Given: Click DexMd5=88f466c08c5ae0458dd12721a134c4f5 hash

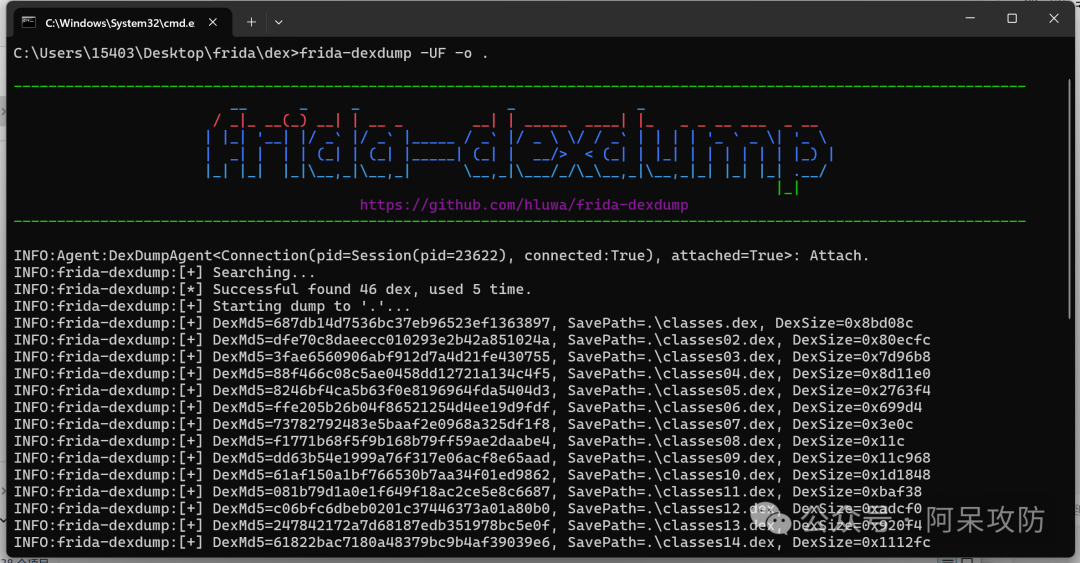Looking at the screenshot, I should point(381,373).
